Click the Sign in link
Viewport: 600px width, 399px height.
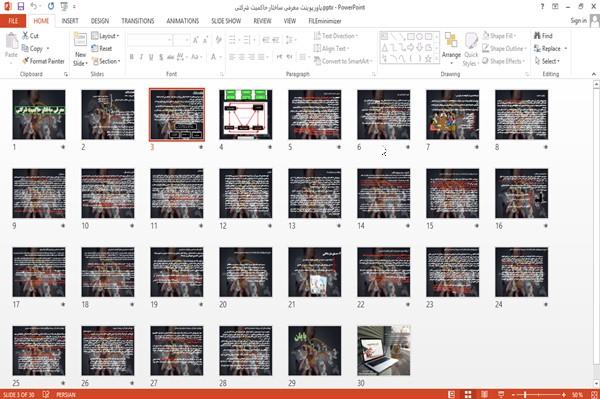coord(578,21)
